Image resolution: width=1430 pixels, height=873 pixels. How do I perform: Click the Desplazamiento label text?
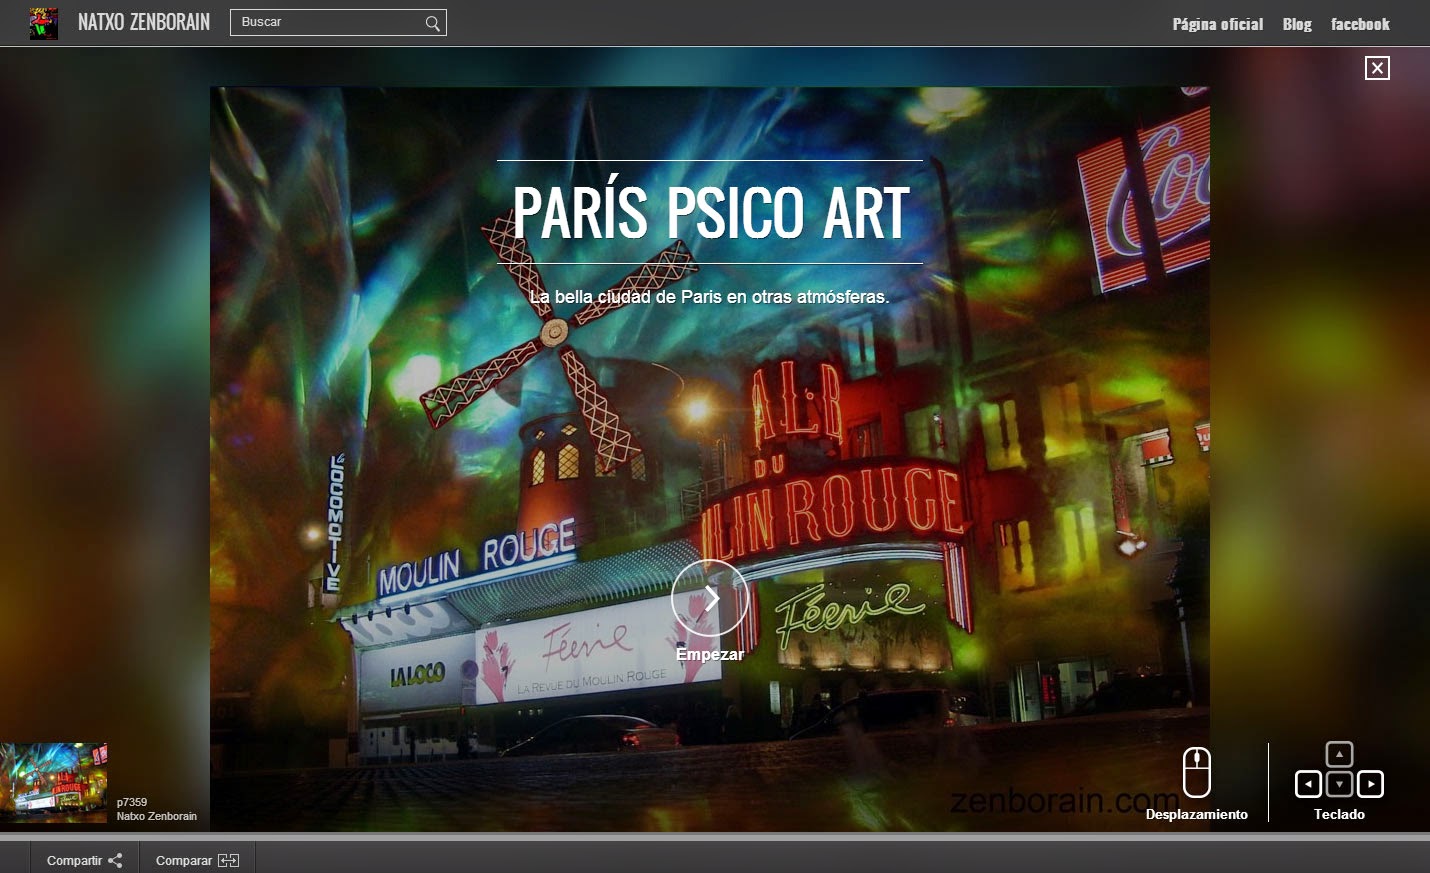pyautogui.click(x=1197, y=814)
